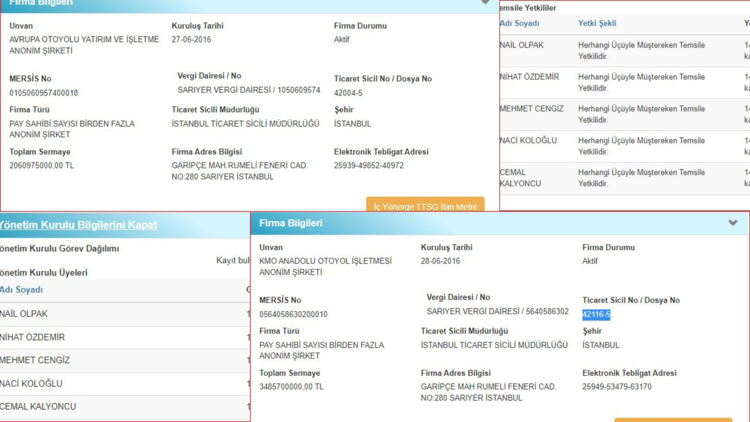Select highlighted trade registry number 42116-5
750x422 pixels.
click(x=596, y=314)
